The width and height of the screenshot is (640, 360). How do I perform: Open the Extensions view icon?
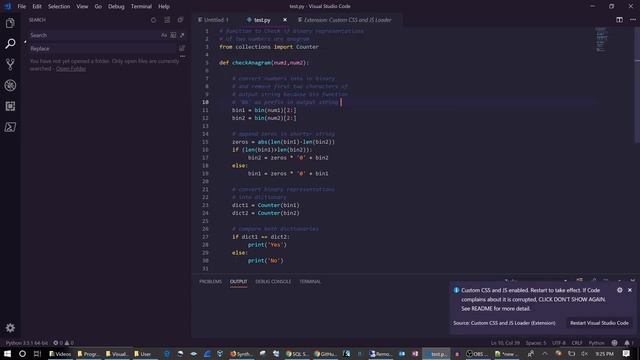10,106
